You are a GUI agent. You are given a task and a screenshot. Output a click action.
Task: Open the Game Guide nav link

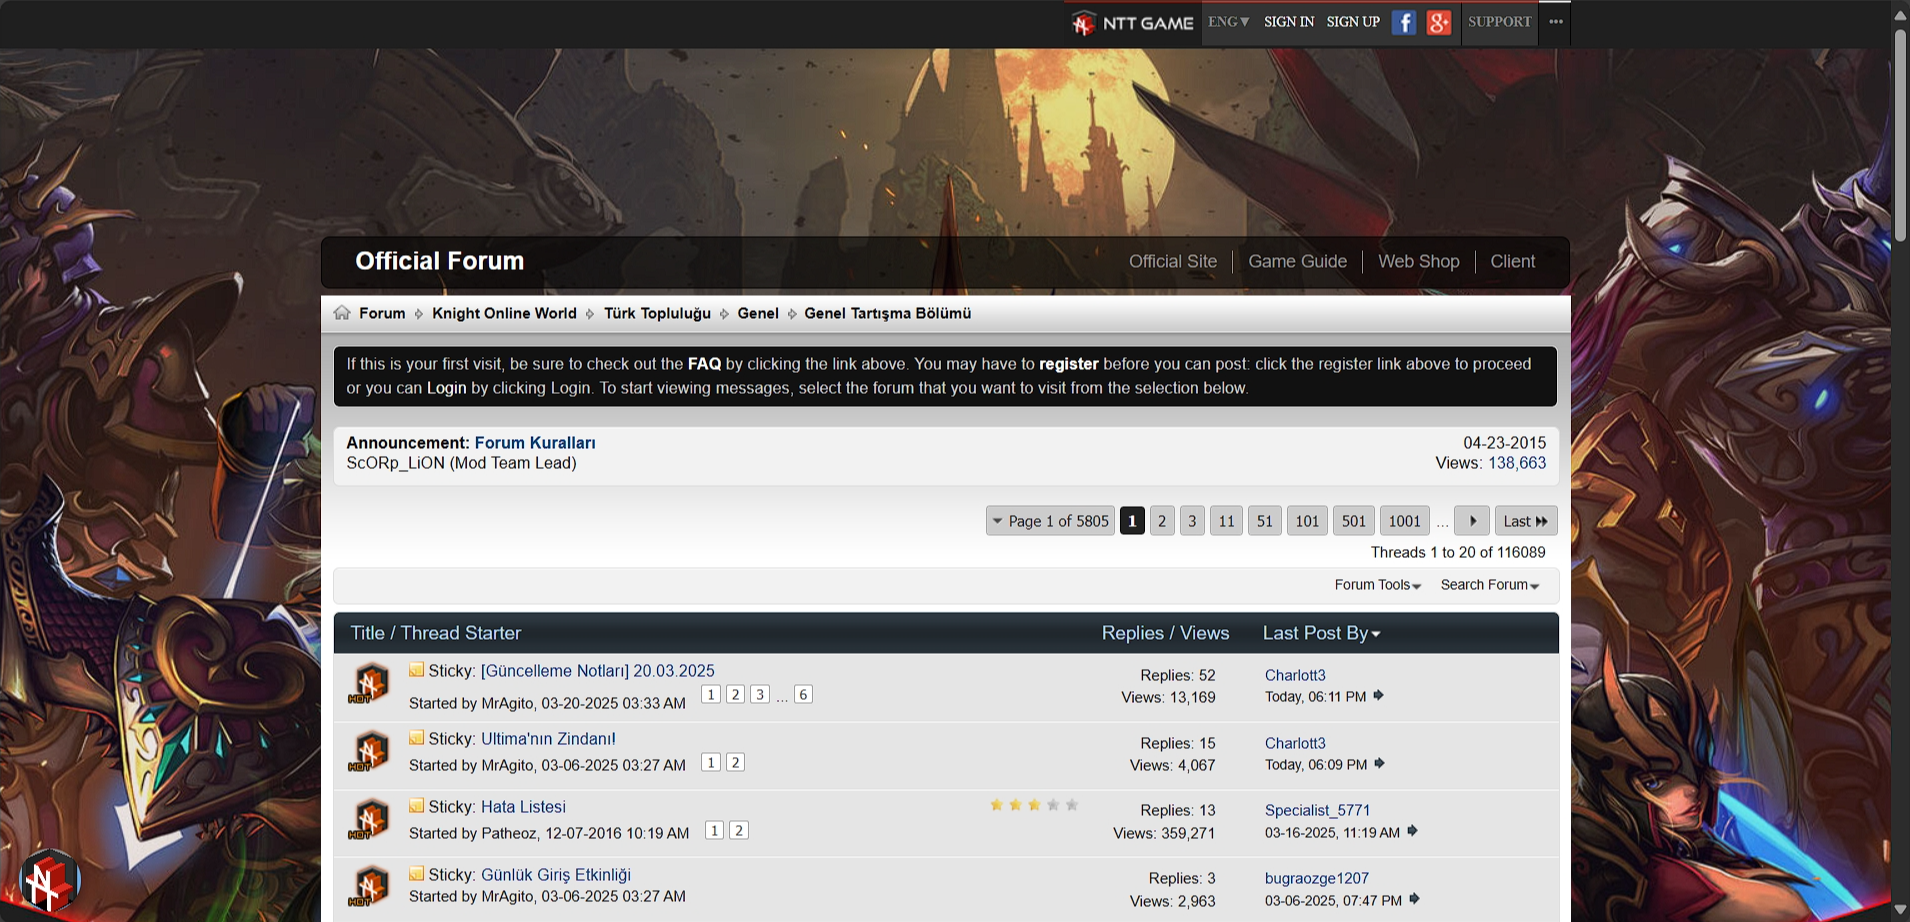tap(1297, 261)
